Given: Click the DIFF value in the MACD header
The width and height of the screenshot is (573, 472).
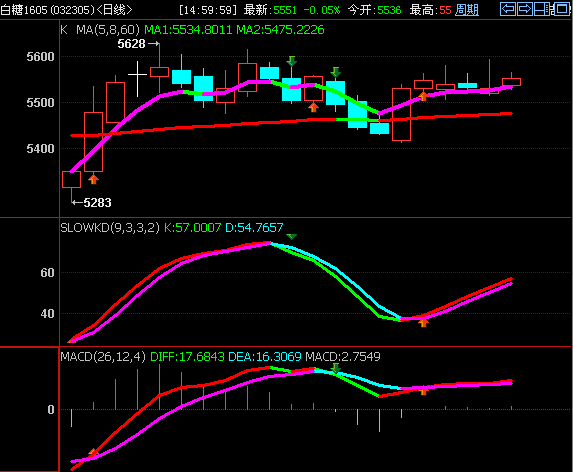Looking at the screenshot, I should click(x=187, y=357).
